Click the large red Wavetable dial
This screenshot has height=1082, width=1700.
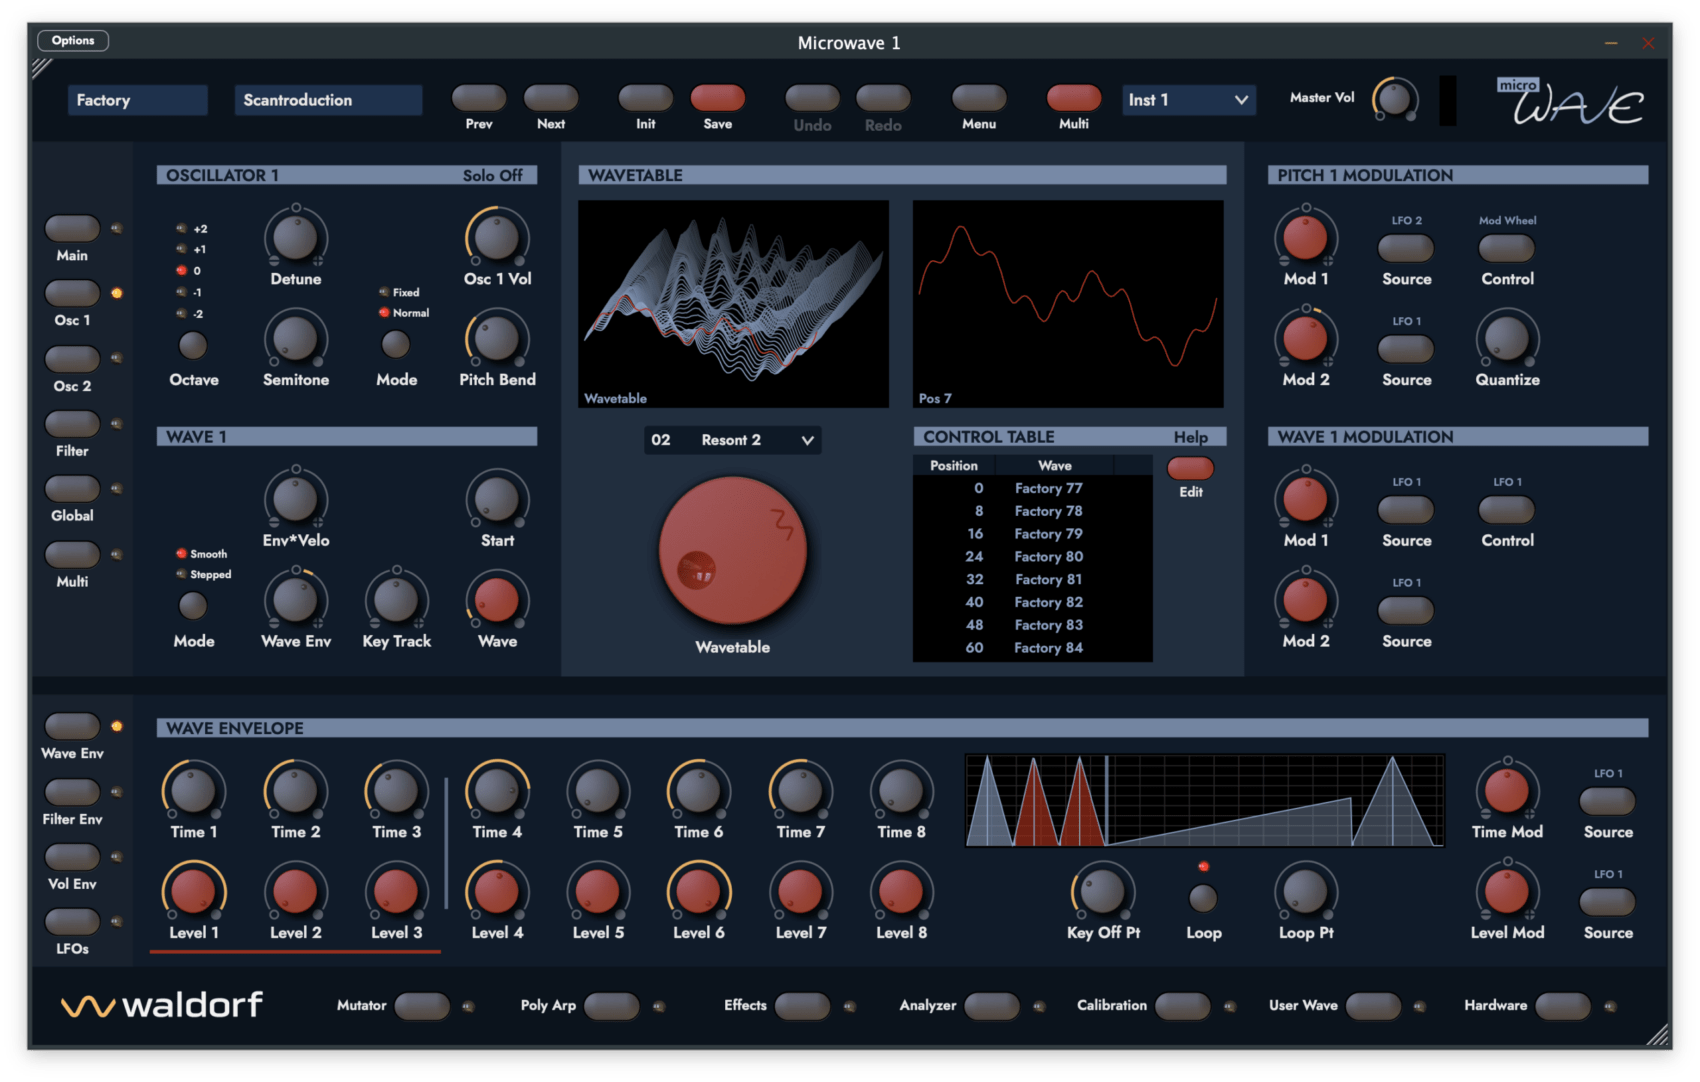pos(732,551)
